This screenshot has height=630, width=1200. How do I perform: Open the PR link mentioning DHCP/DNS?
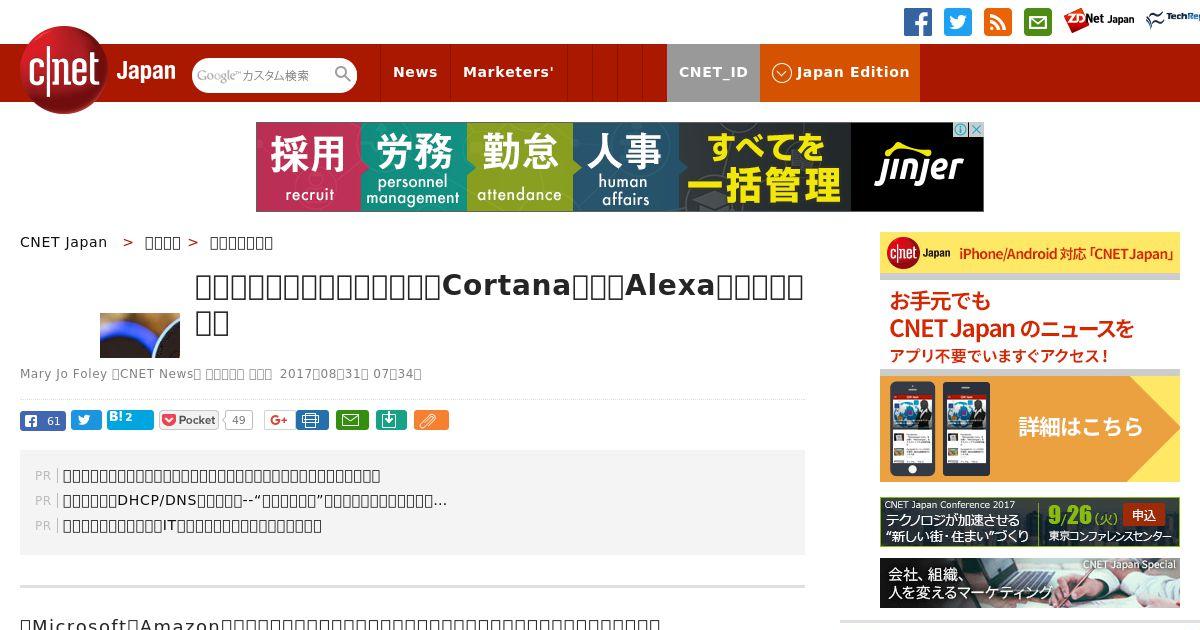255,501
